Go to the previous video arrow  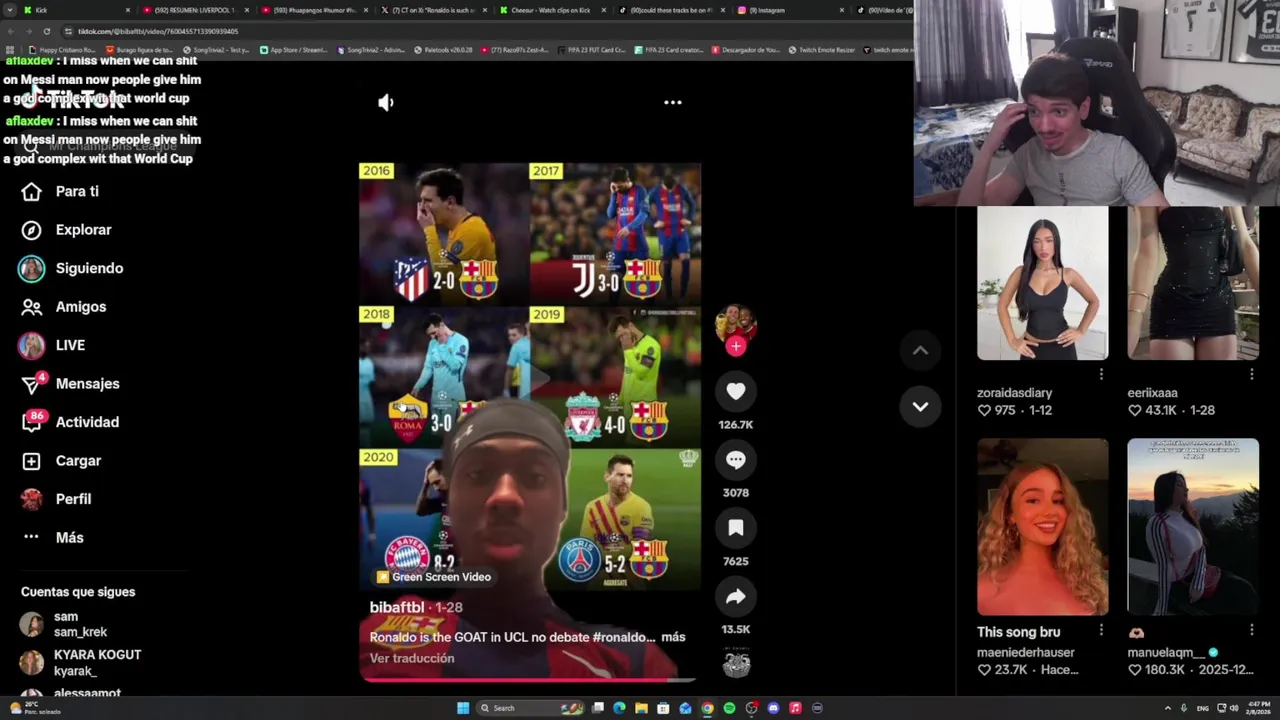pos(920,350)
